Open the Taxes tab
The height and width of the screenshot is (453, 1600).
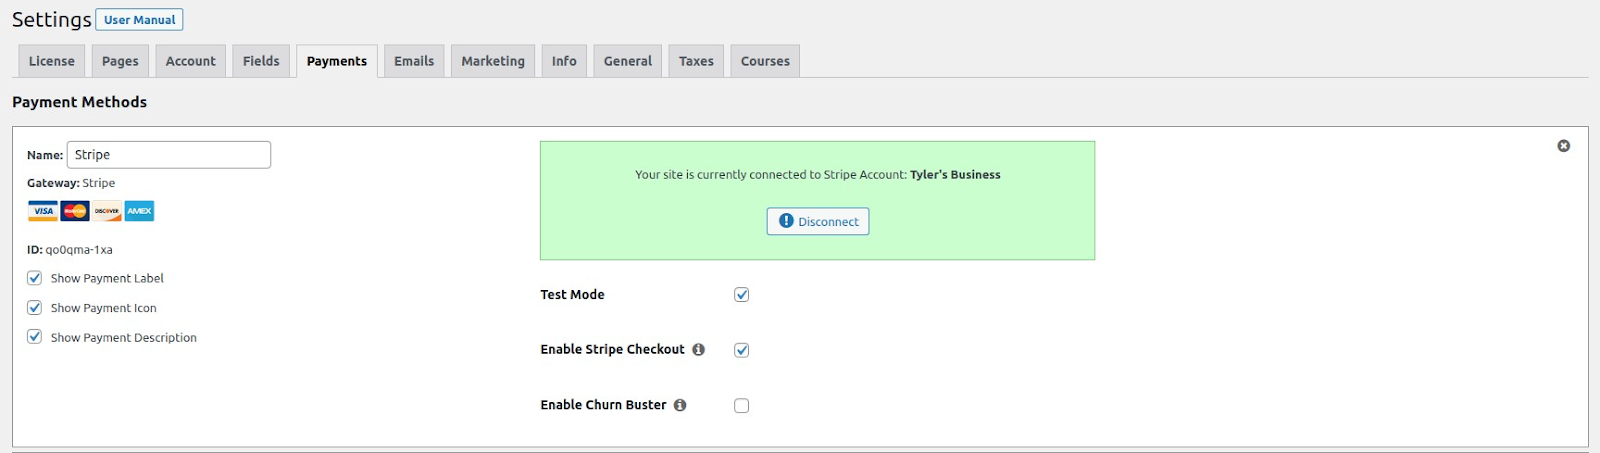pos(696,61)
